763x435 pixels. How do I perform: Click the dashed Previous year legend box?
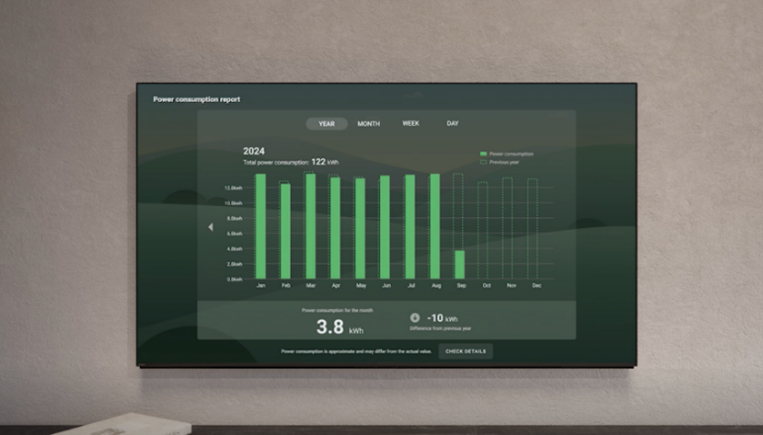pyautogui.click(x=483, y=161)
